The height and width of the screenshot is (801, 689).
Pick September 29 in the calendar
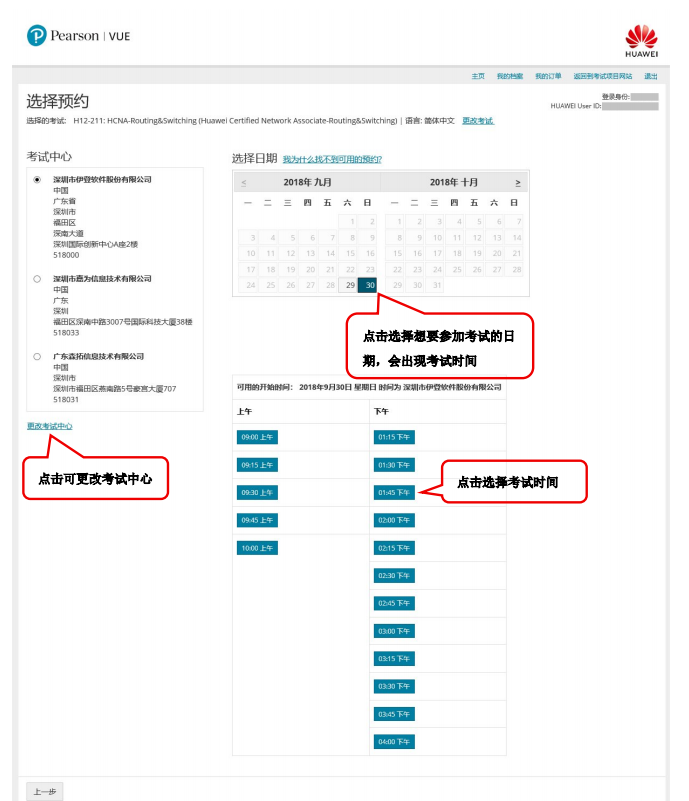(x=348, y=285)
